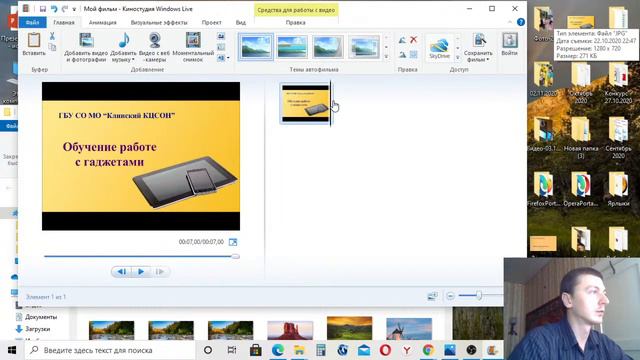Open the quick access toolbar customize dropdown

74,9
